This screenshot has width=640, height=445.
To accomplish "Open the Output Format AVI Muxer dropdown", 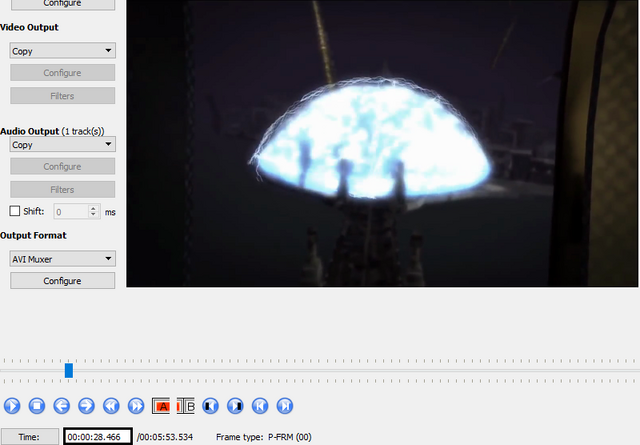I will click(62, 259).
